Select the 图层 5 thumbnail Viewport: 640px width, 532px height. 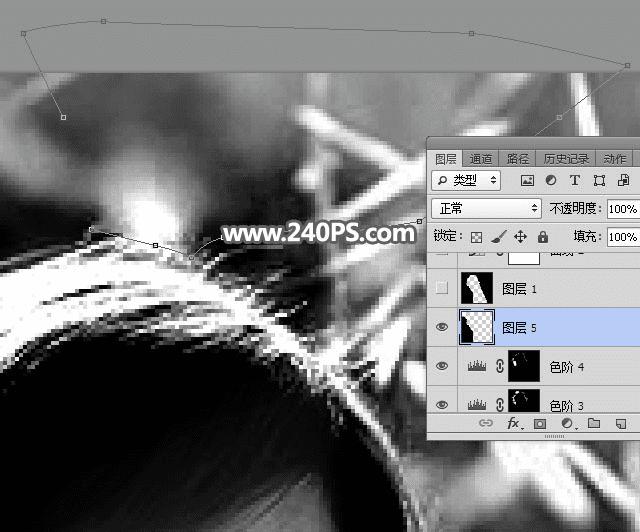coord(477,327)
